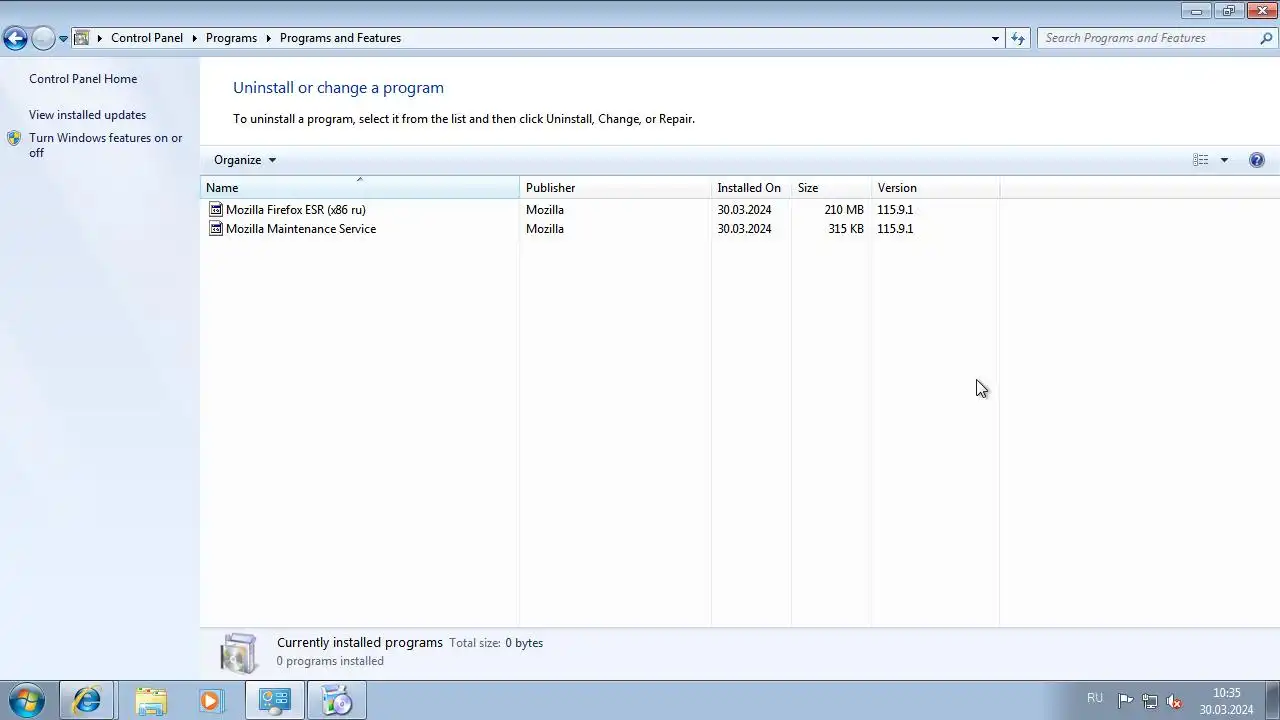Click the Mozilla Firefox ESR program icon
1280x720 pixels.
click(x=215, y=210)
